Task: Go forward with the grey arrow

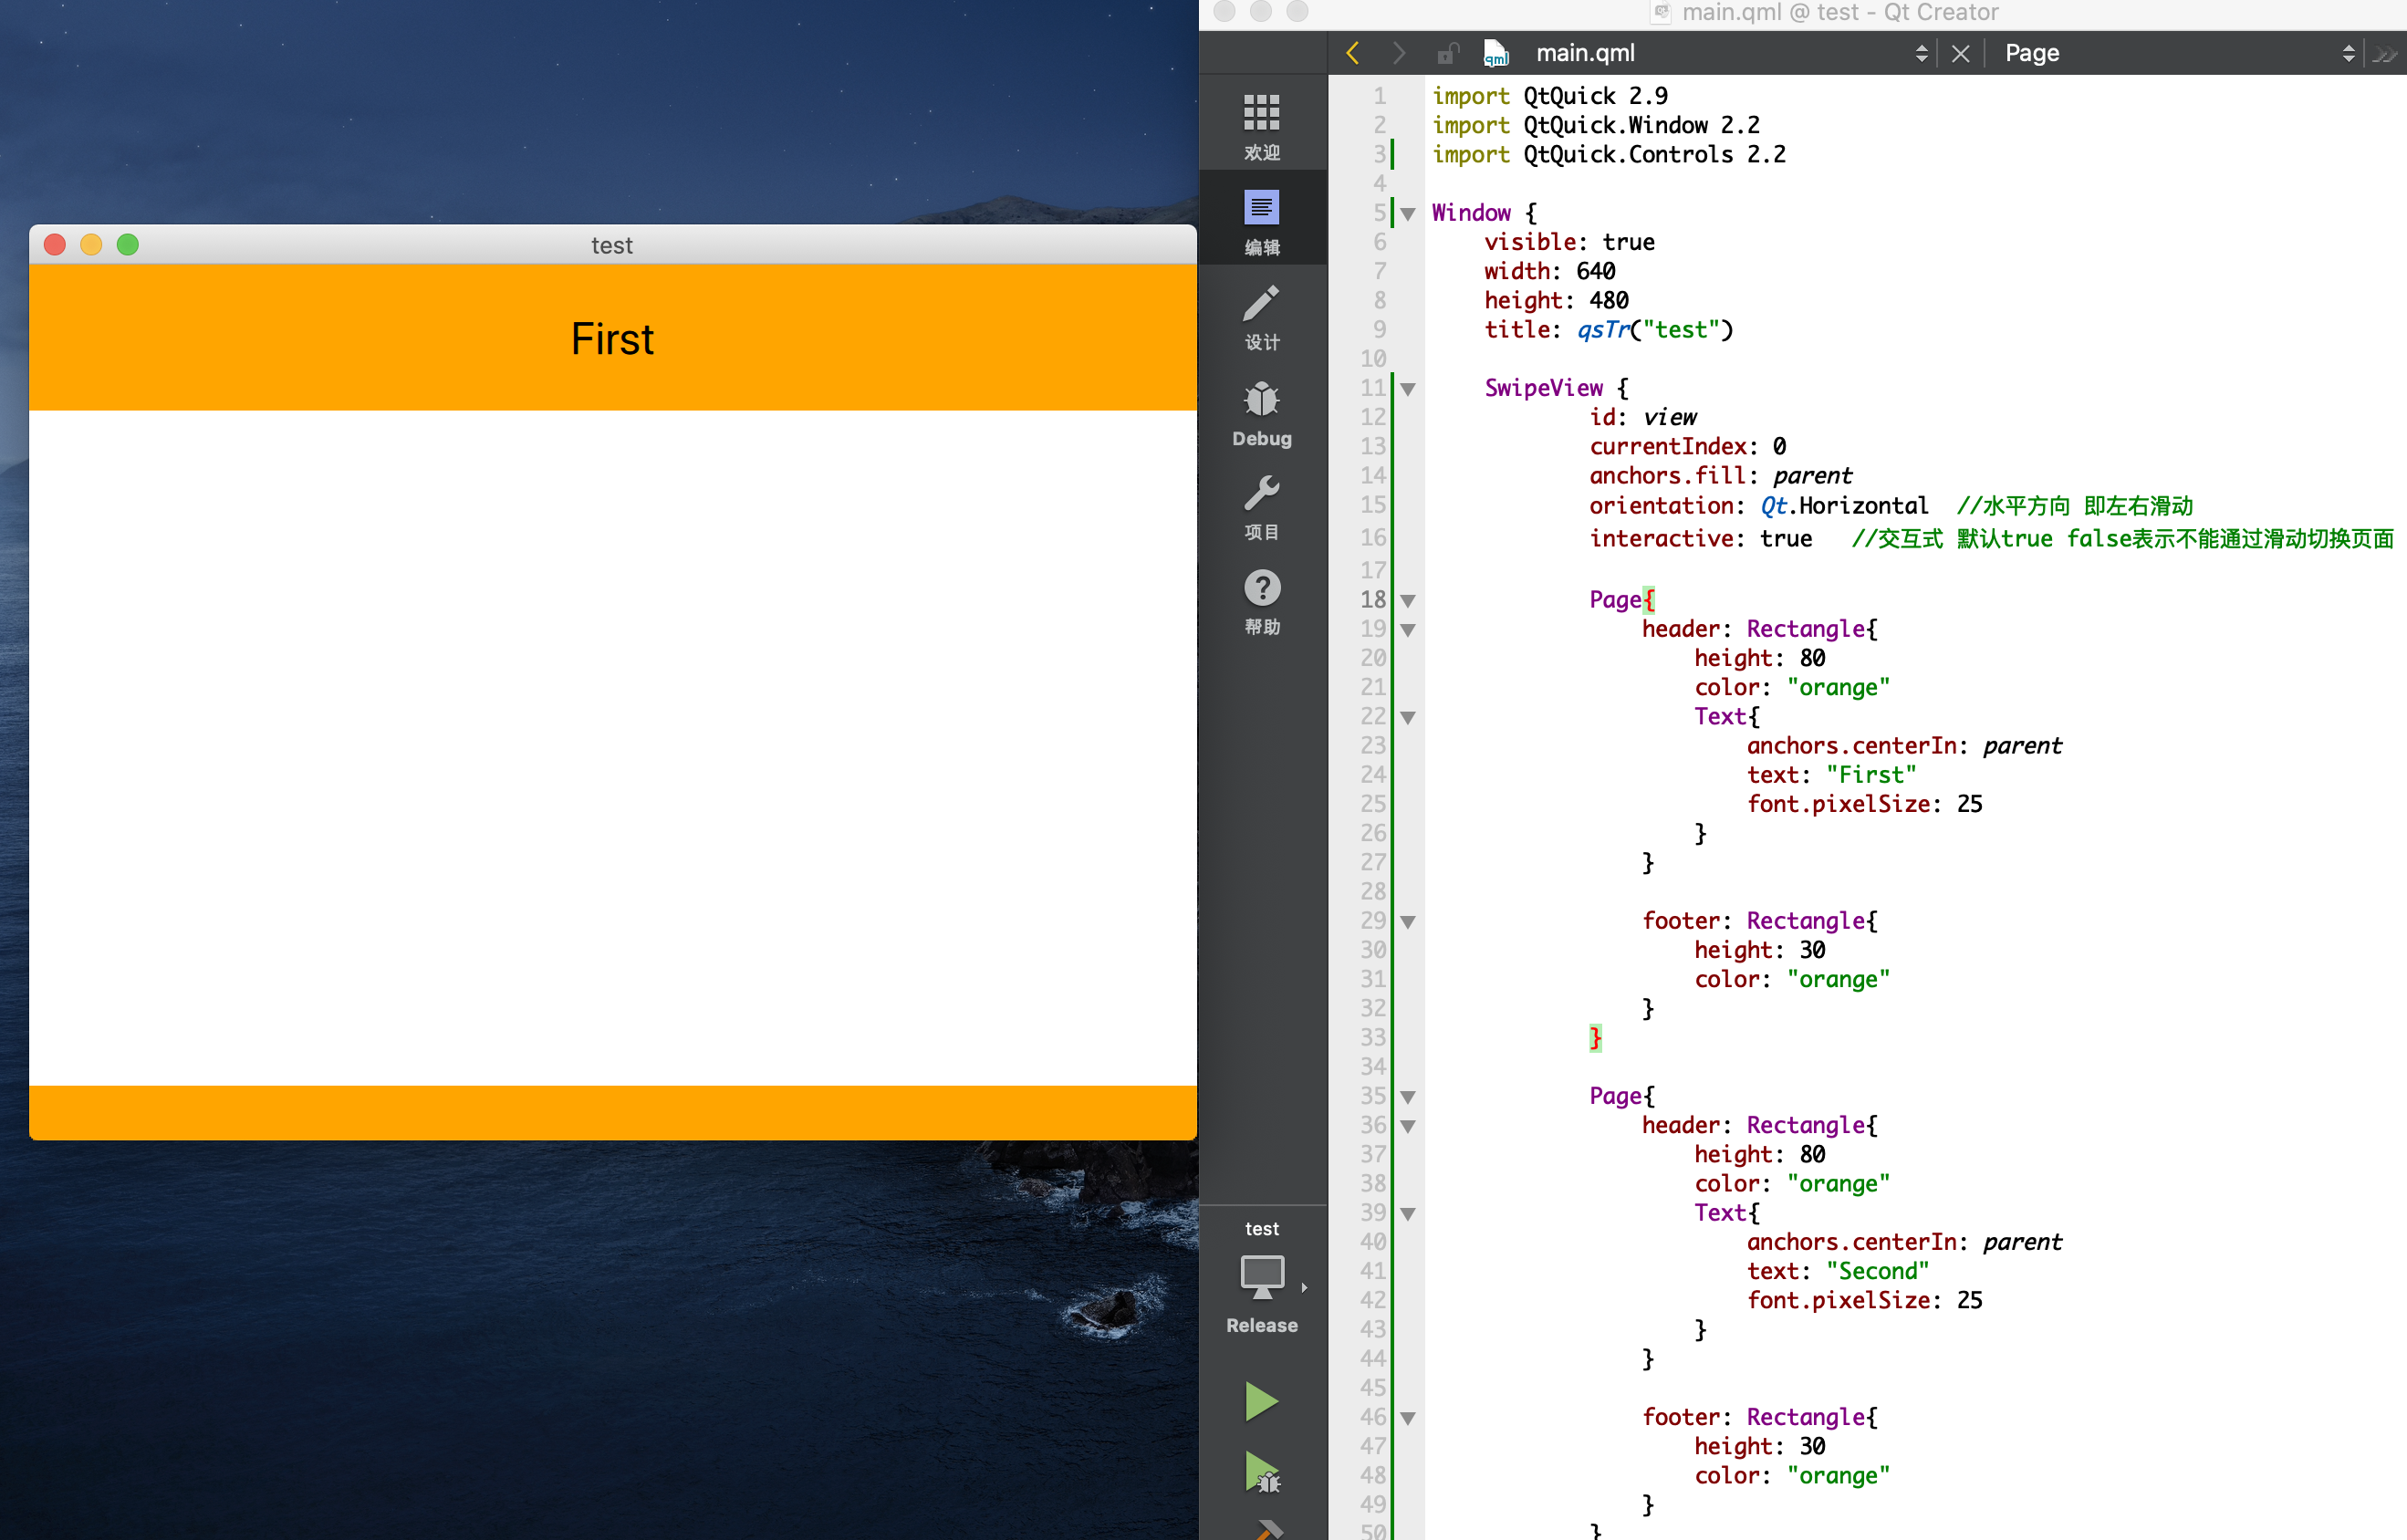Action: [x=1398, y=53]
